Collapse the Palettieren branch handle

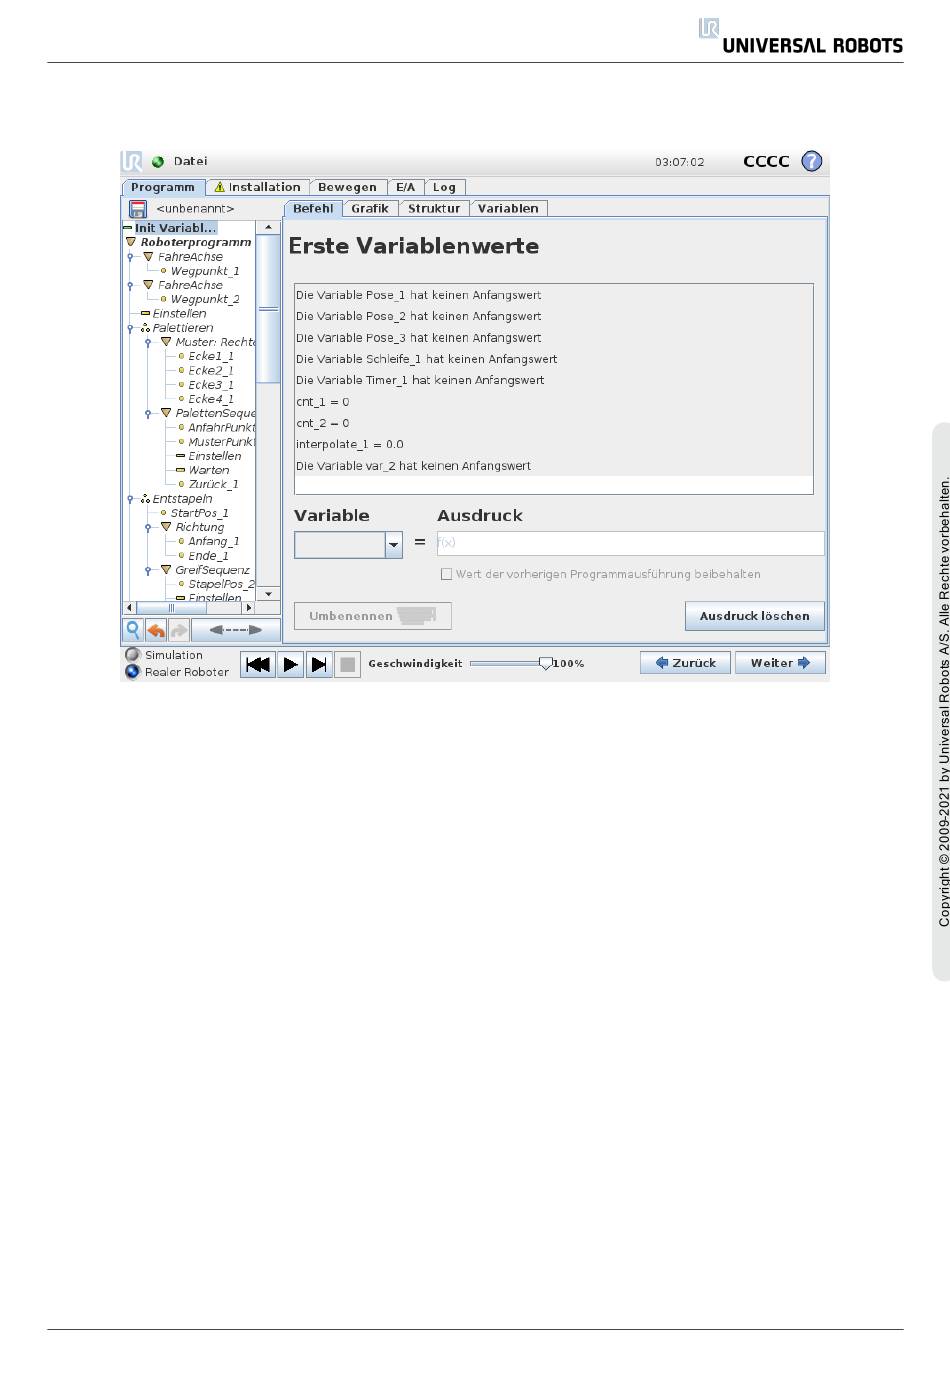coord(130,328)
